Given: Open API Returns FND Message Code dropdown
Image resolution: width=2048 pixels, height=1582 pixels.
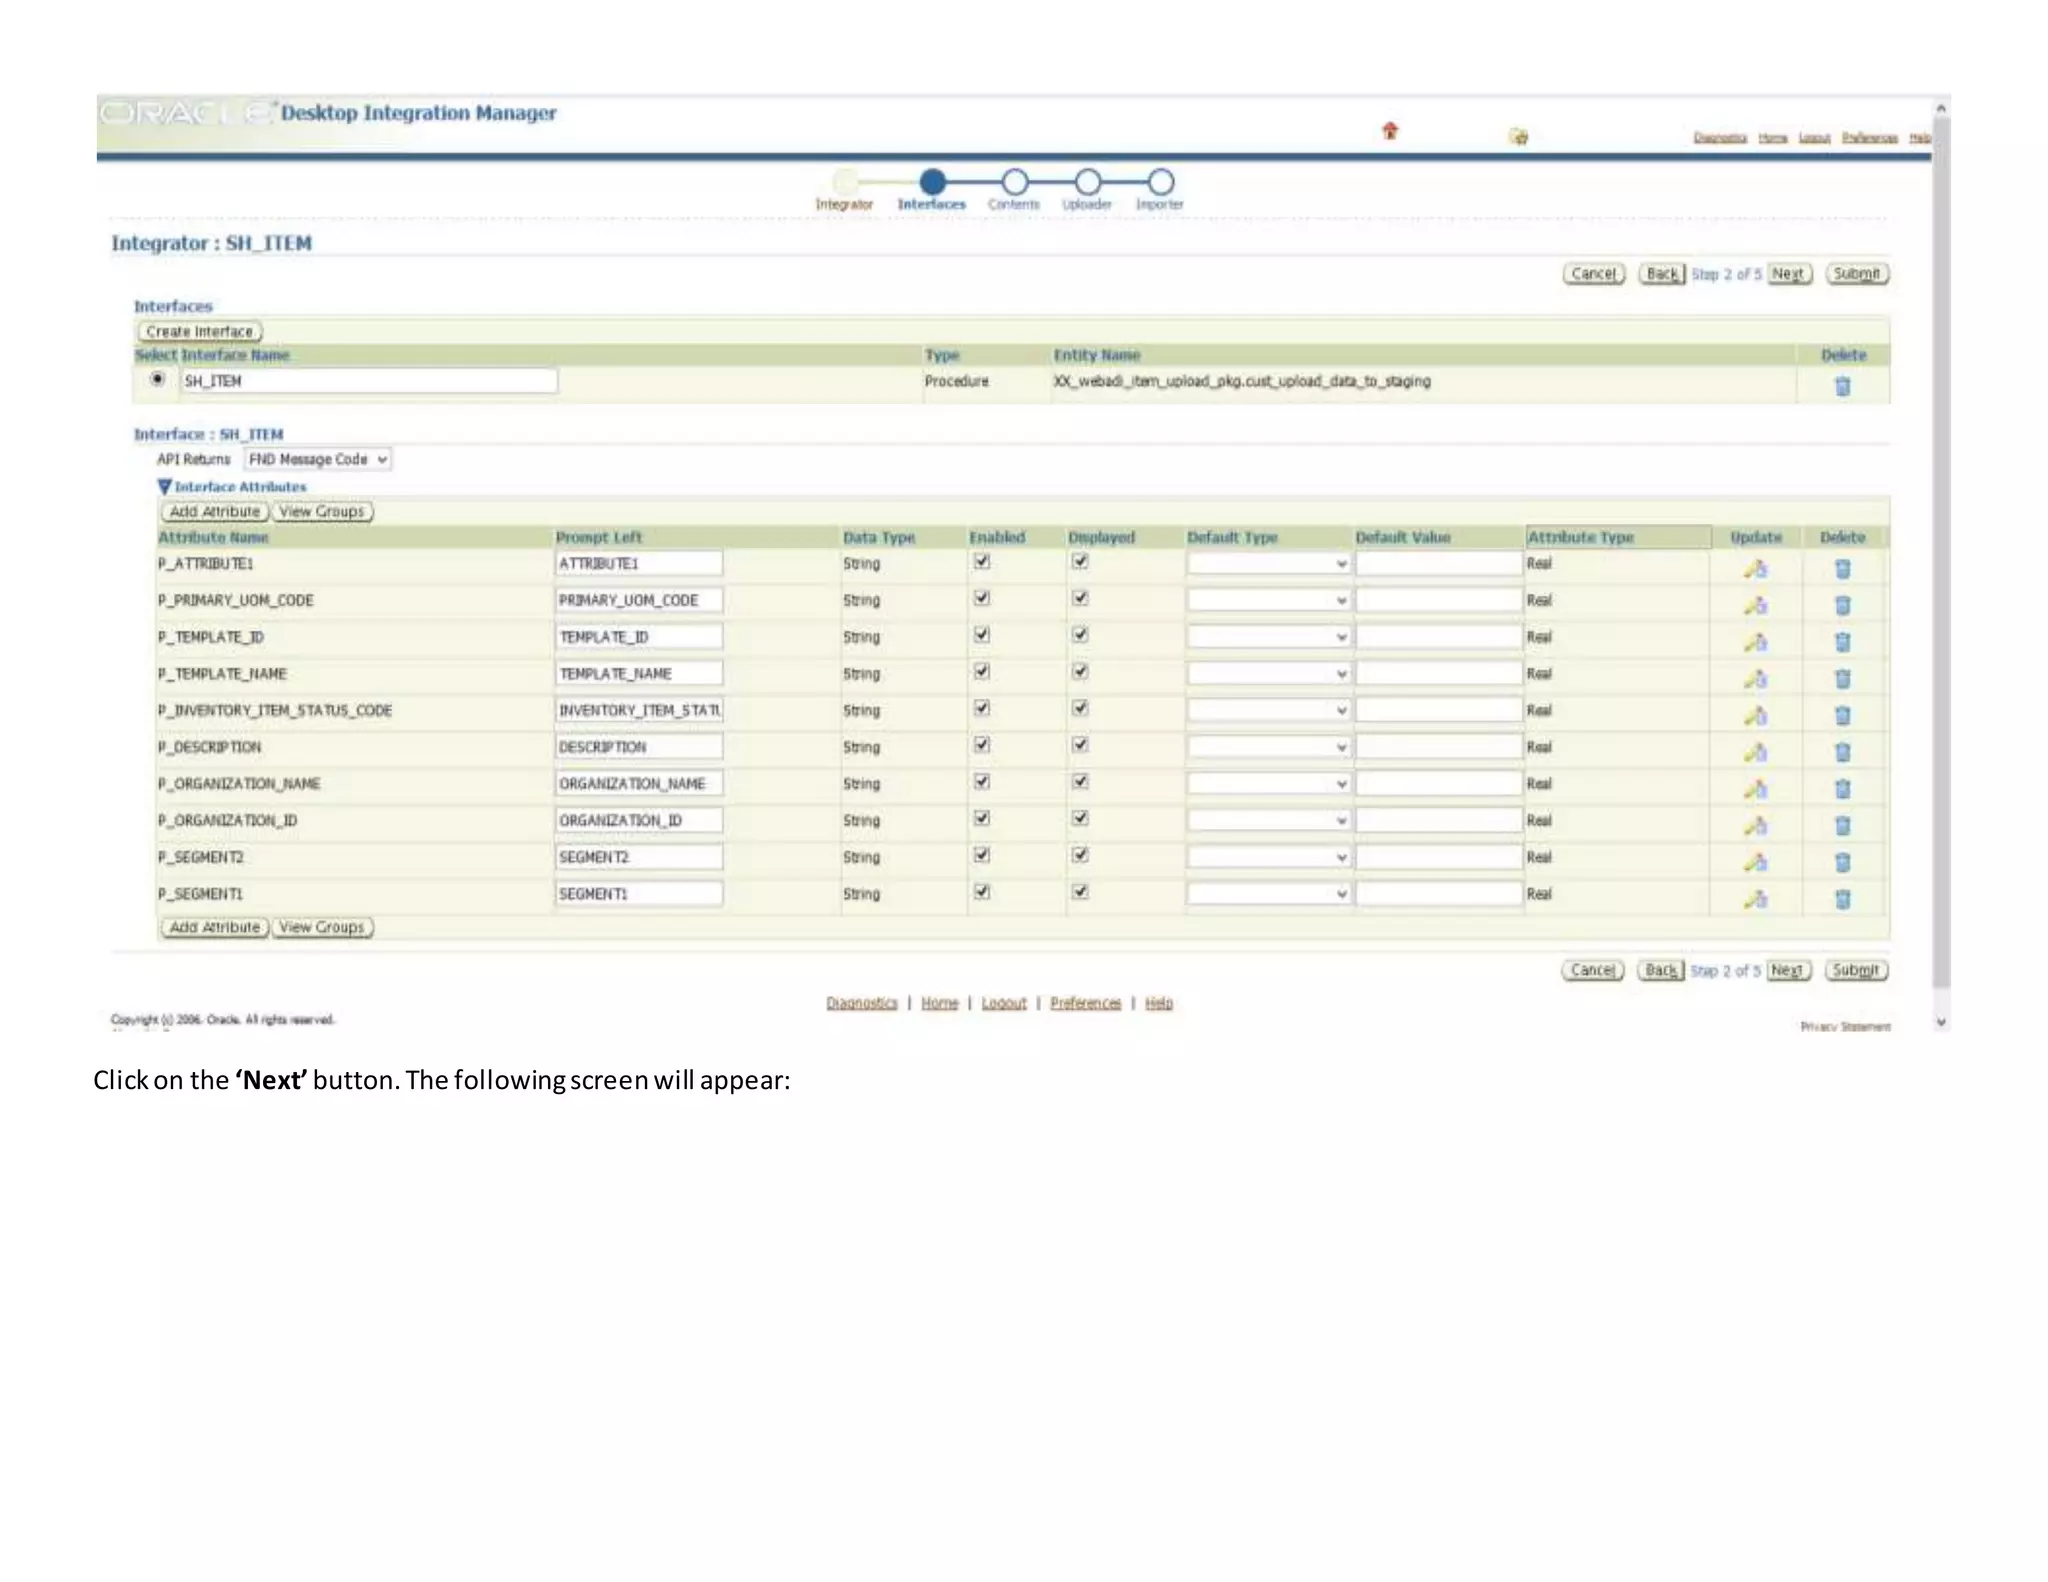Looking at the screenshot, I should pyautogui.click(x=317, y=459).
